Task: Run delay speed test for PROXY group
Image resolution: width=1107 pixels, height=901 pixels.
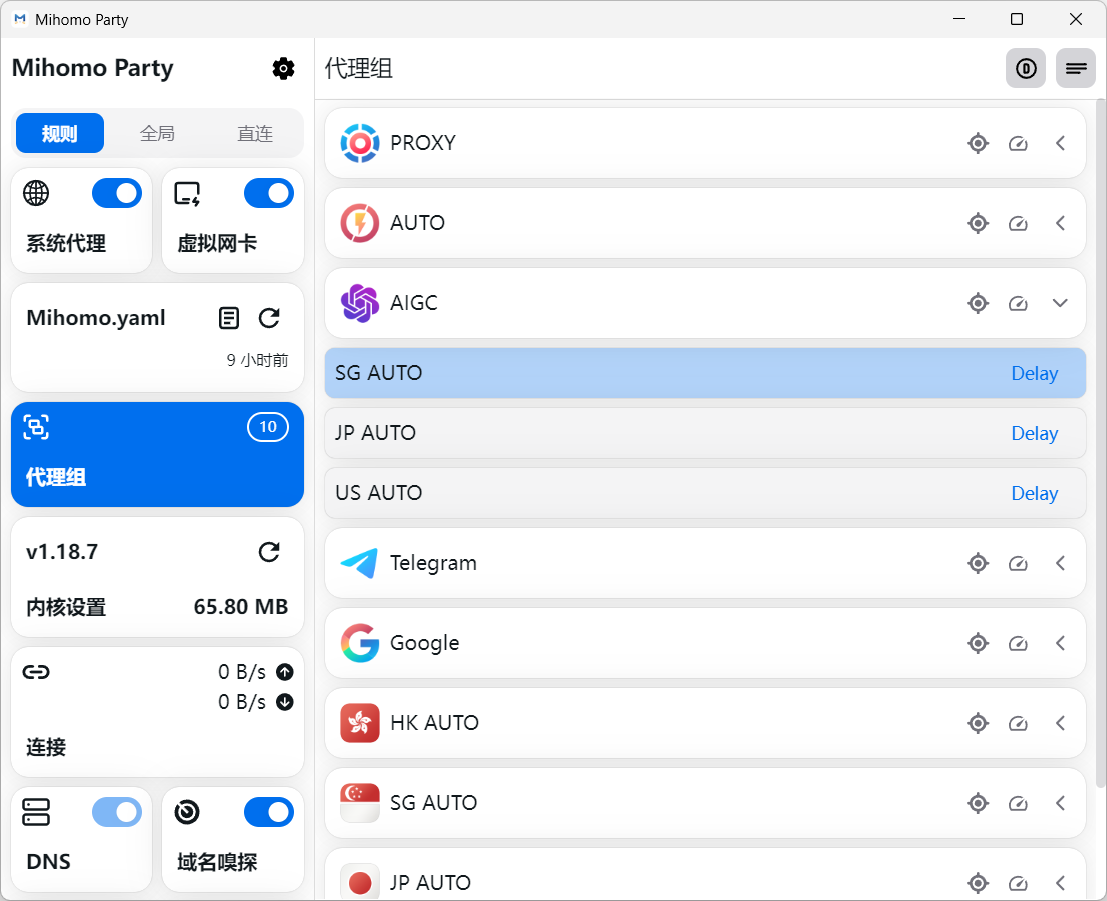Action: coord(1018,143)
